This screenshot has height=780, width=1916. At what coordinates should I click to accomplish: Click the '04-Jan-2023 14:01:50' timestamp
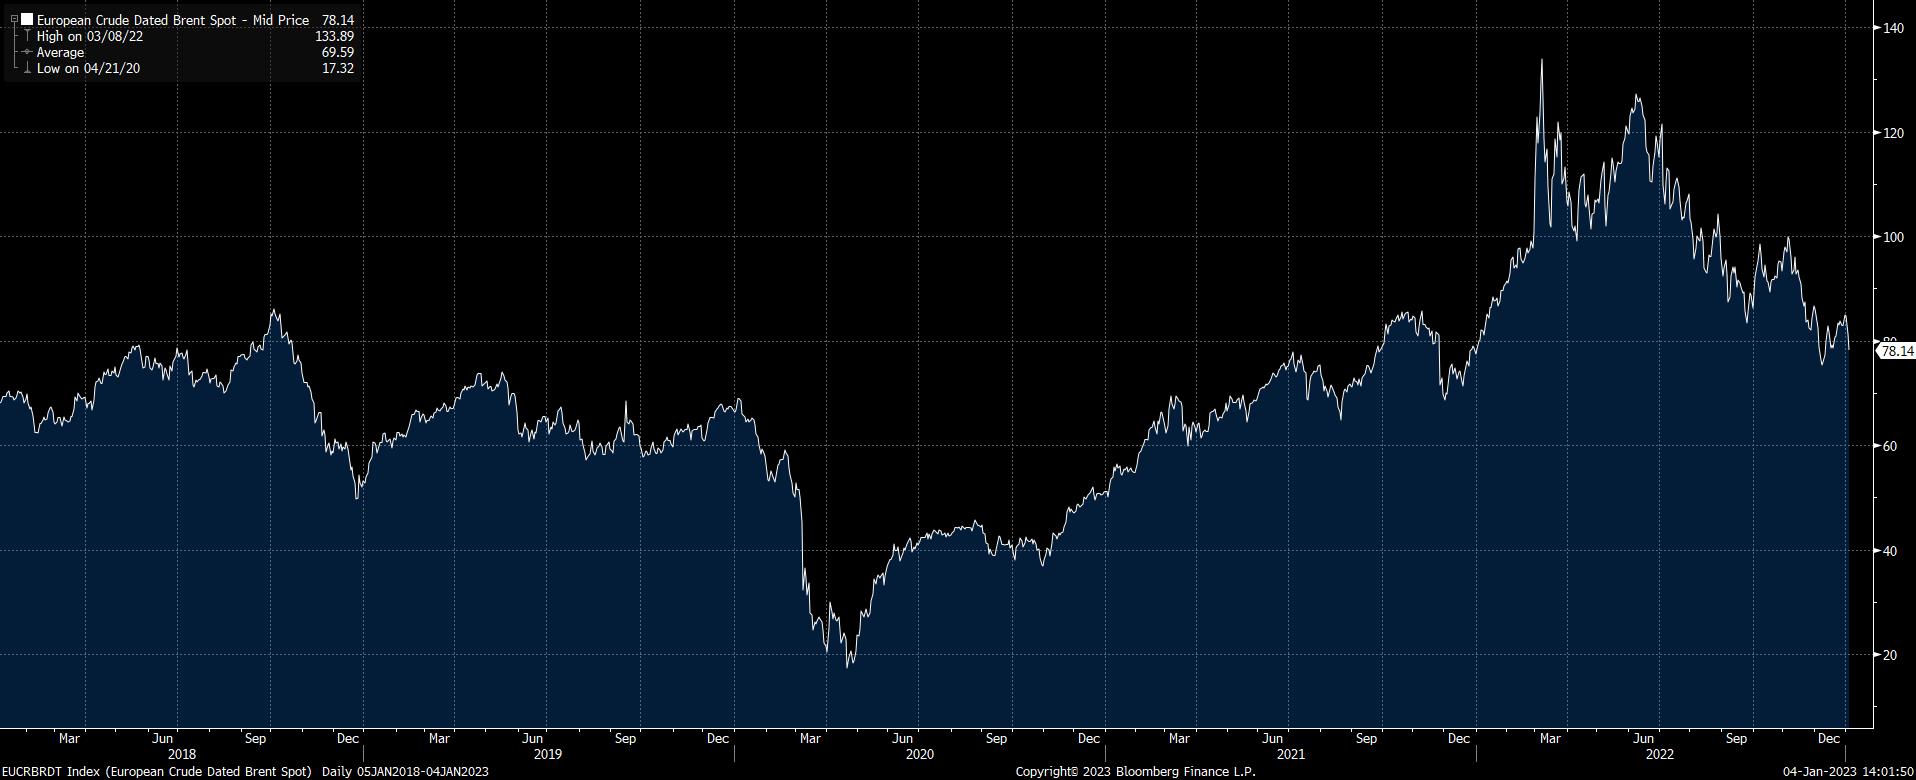[1848, 771]
